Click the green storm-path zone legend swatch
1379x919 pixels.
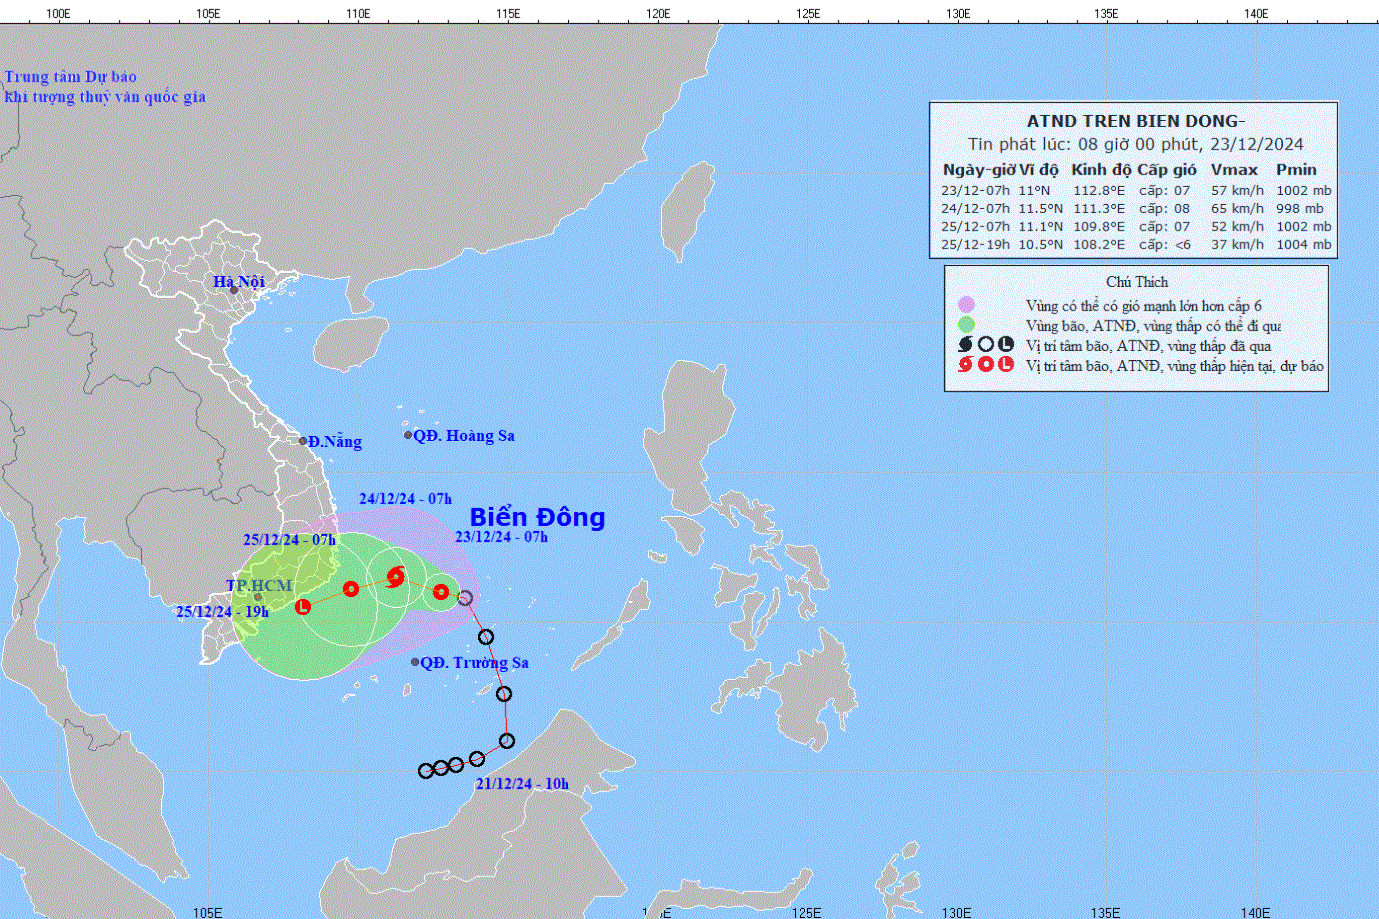coord(965,325)
